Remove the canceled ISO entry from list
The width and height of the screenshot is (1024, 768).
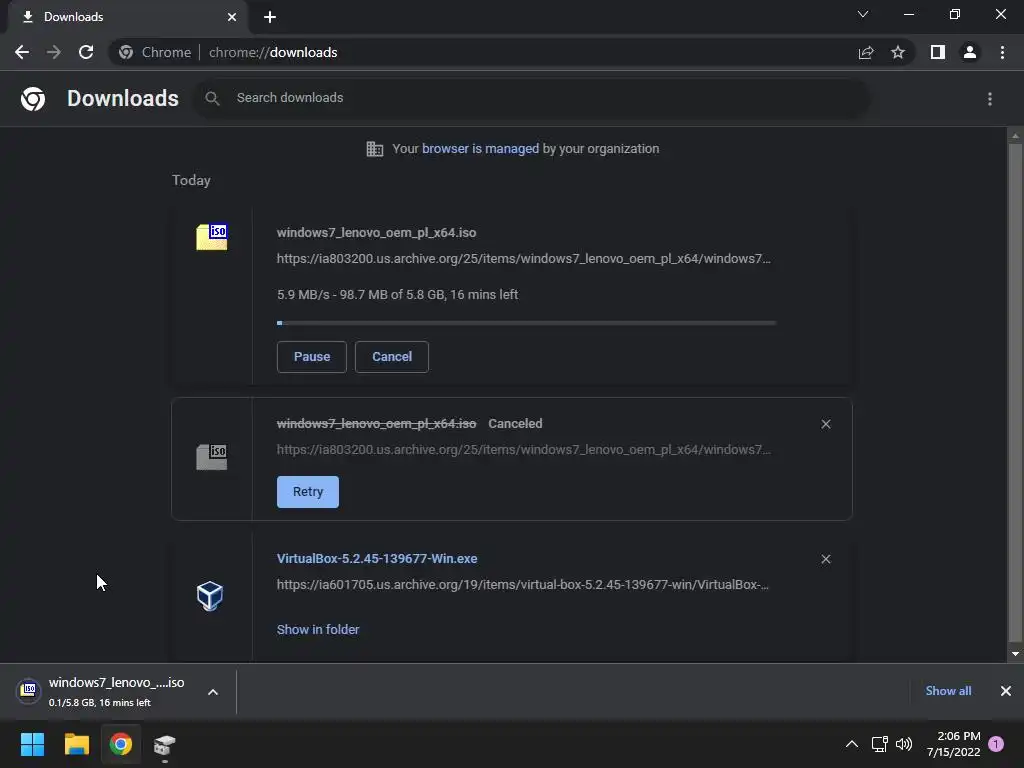point(826,424)
